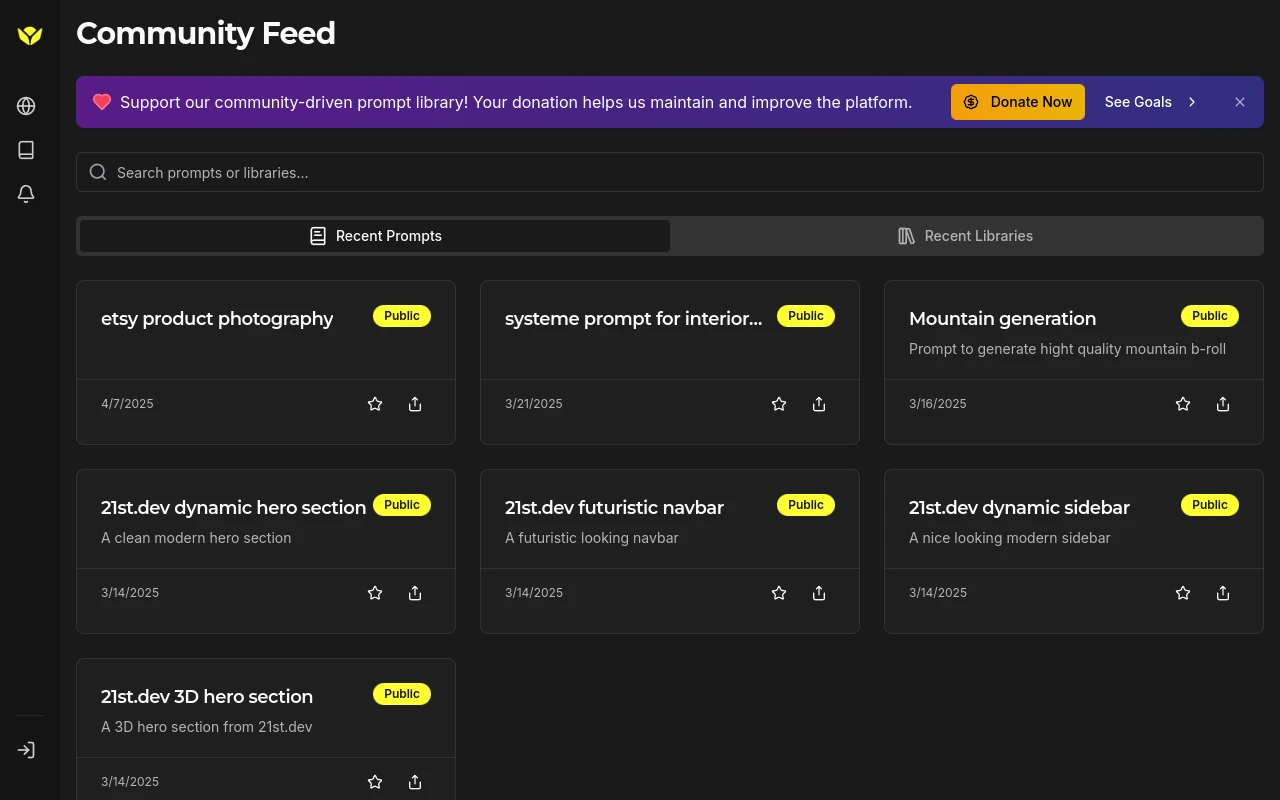This screenshot has height=800, width=1280.
Task: Click the login icon at sidebar bottom
Action: tap(26, 750)
